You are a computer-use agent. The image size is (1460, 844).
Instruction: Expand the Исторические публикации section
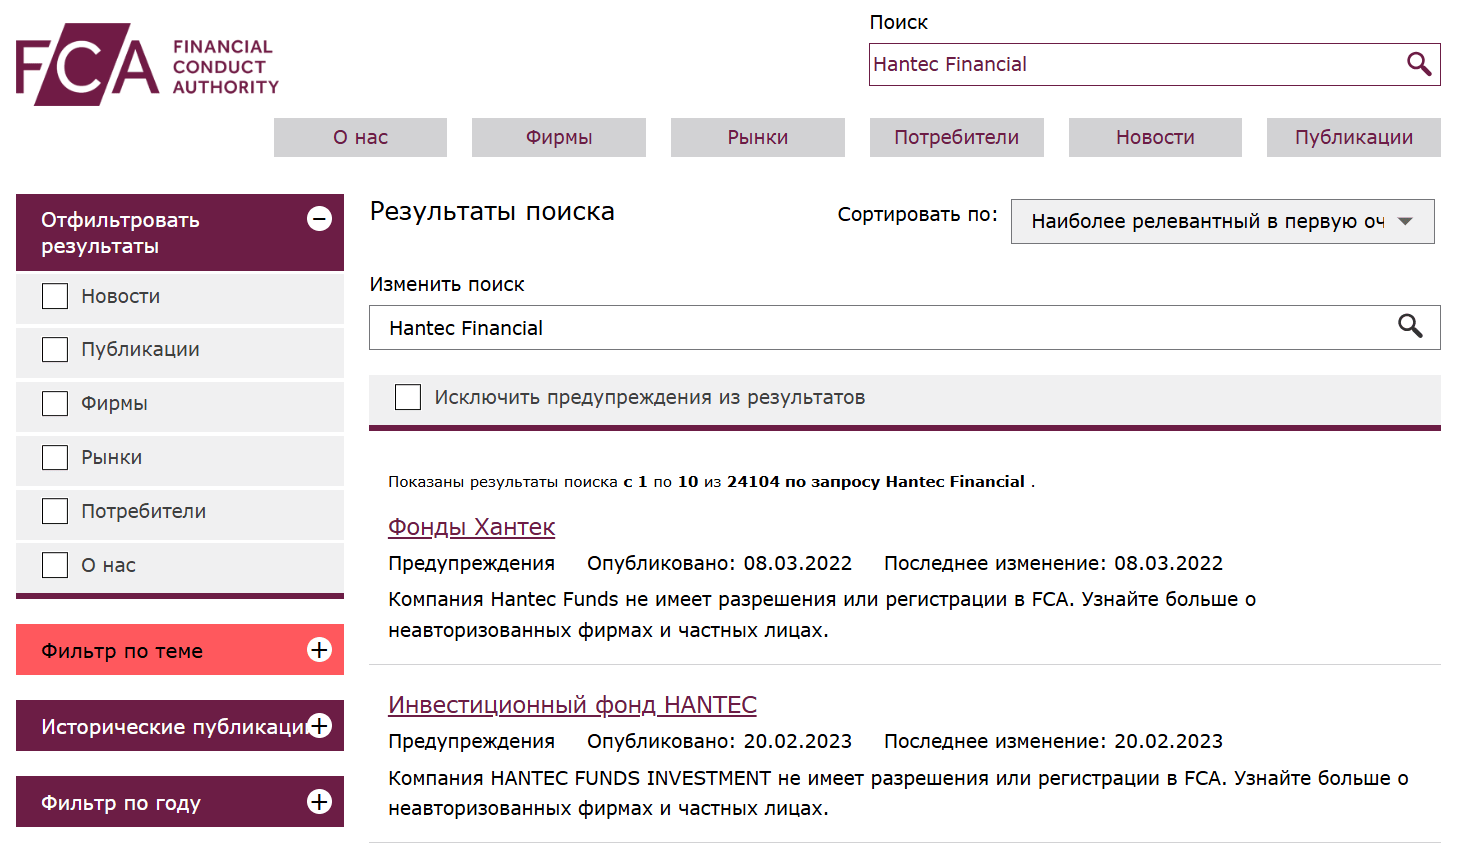coord(319,725)
